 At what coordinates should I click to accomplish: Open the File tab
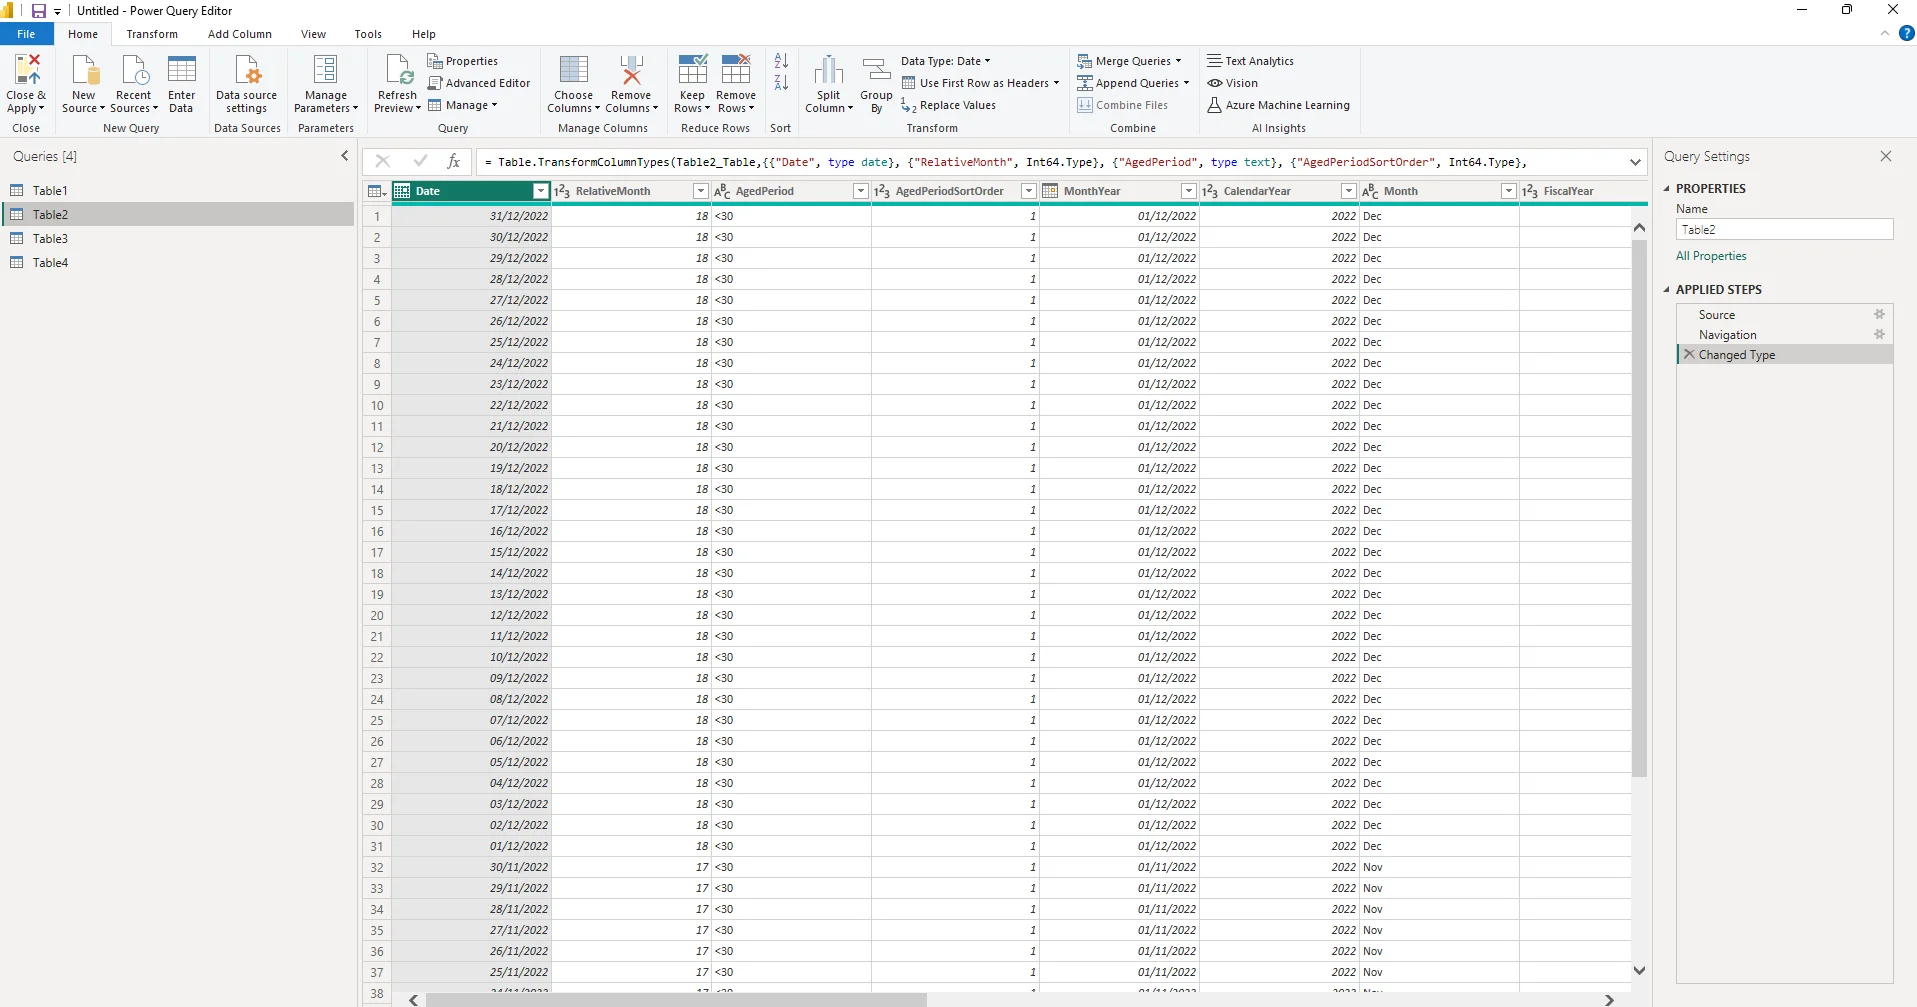coord(26,34)
